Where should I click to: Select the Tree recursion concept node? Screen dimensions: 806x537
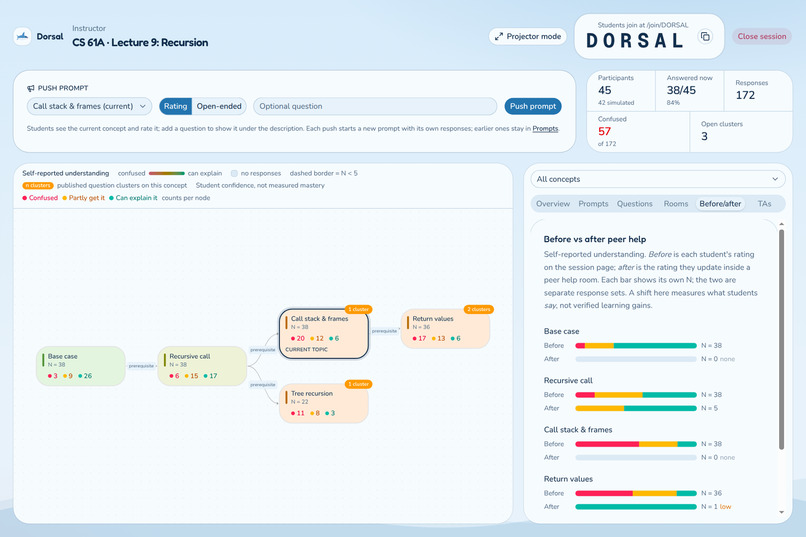coord(324,403)
